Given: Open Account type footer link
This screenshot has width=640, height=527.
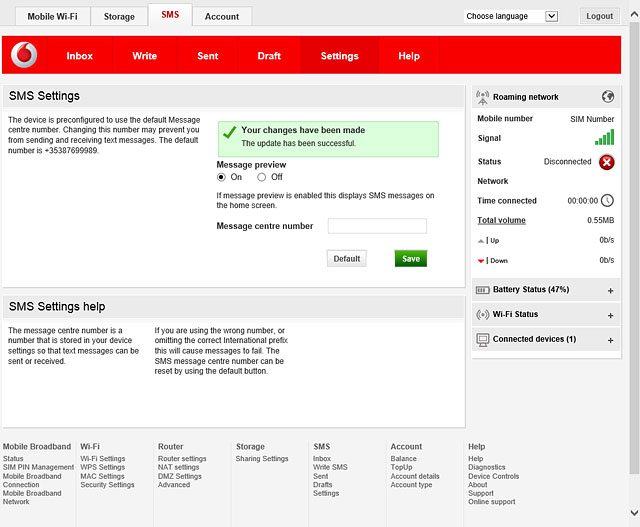Looking at the screenshot, I should pos(411,485).
